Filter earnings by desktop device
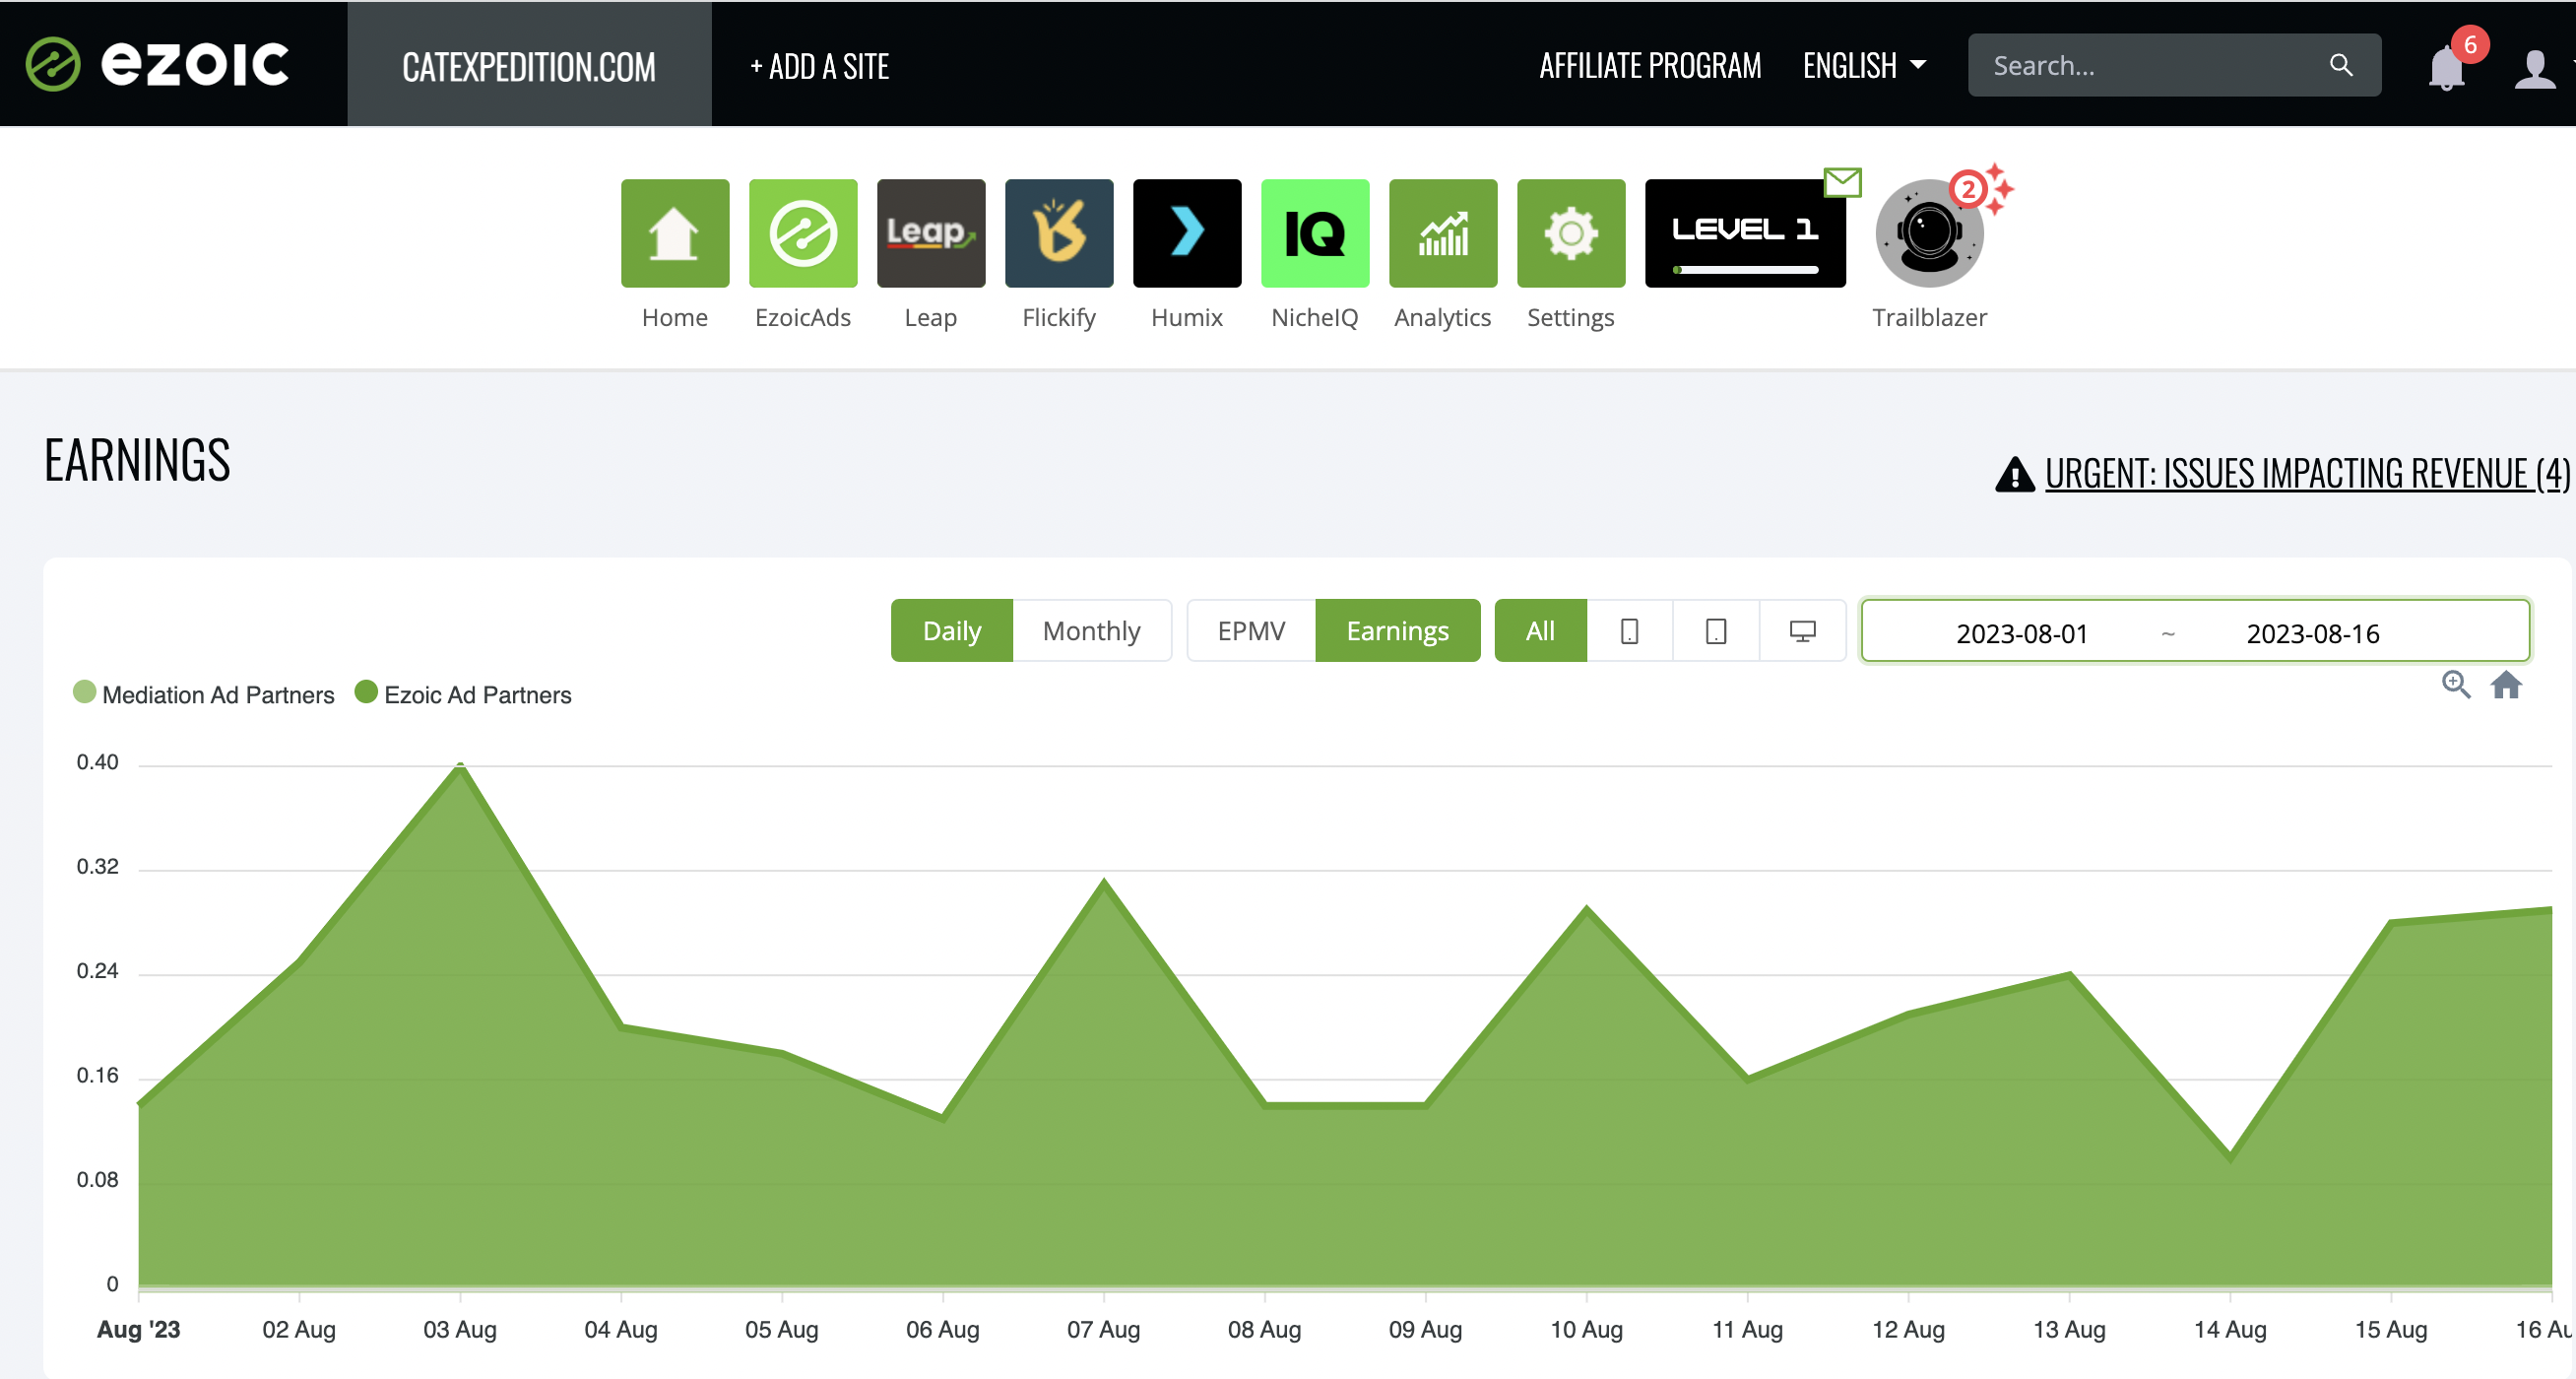This screenshot has height=1379, width=2576. [1802, 631]
